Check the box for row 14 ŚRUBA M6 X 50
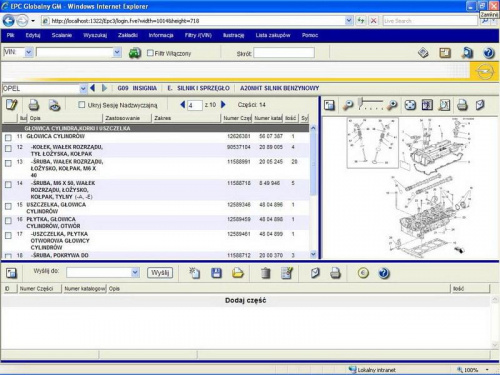 8,184
